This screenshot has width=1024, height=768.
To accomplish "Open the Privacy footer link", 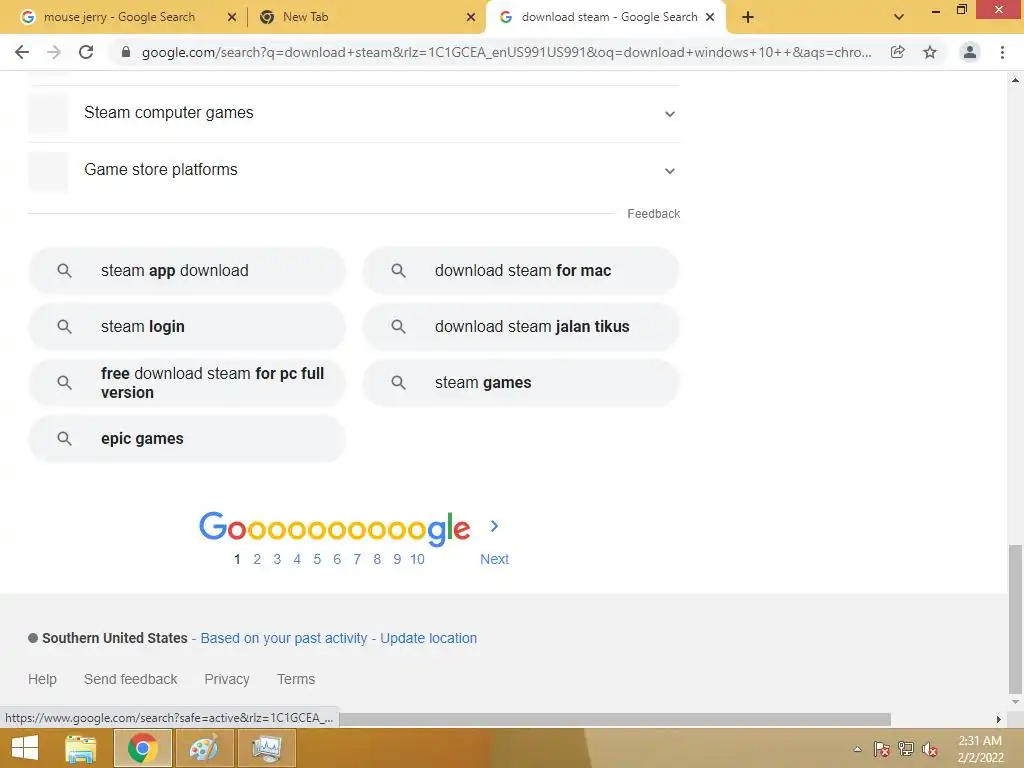I will [227, 679].
